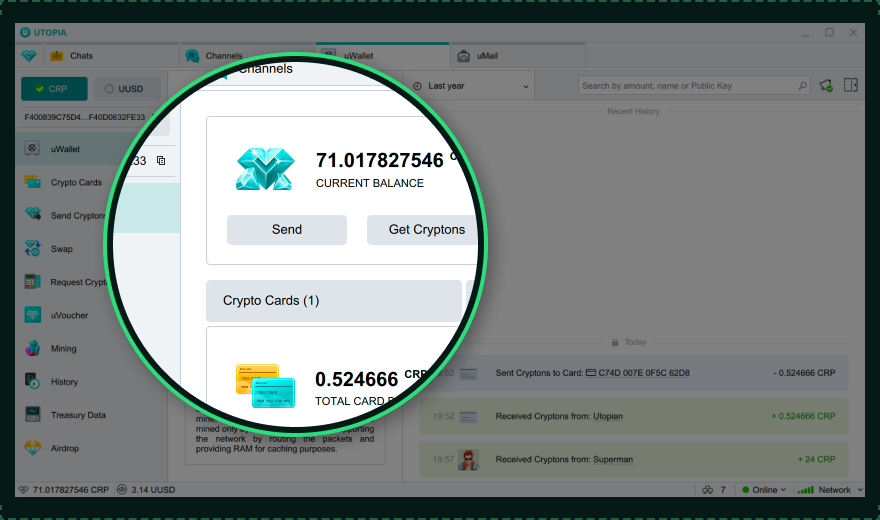Click the card icon in Utopian row

click(x=468, y=417)
